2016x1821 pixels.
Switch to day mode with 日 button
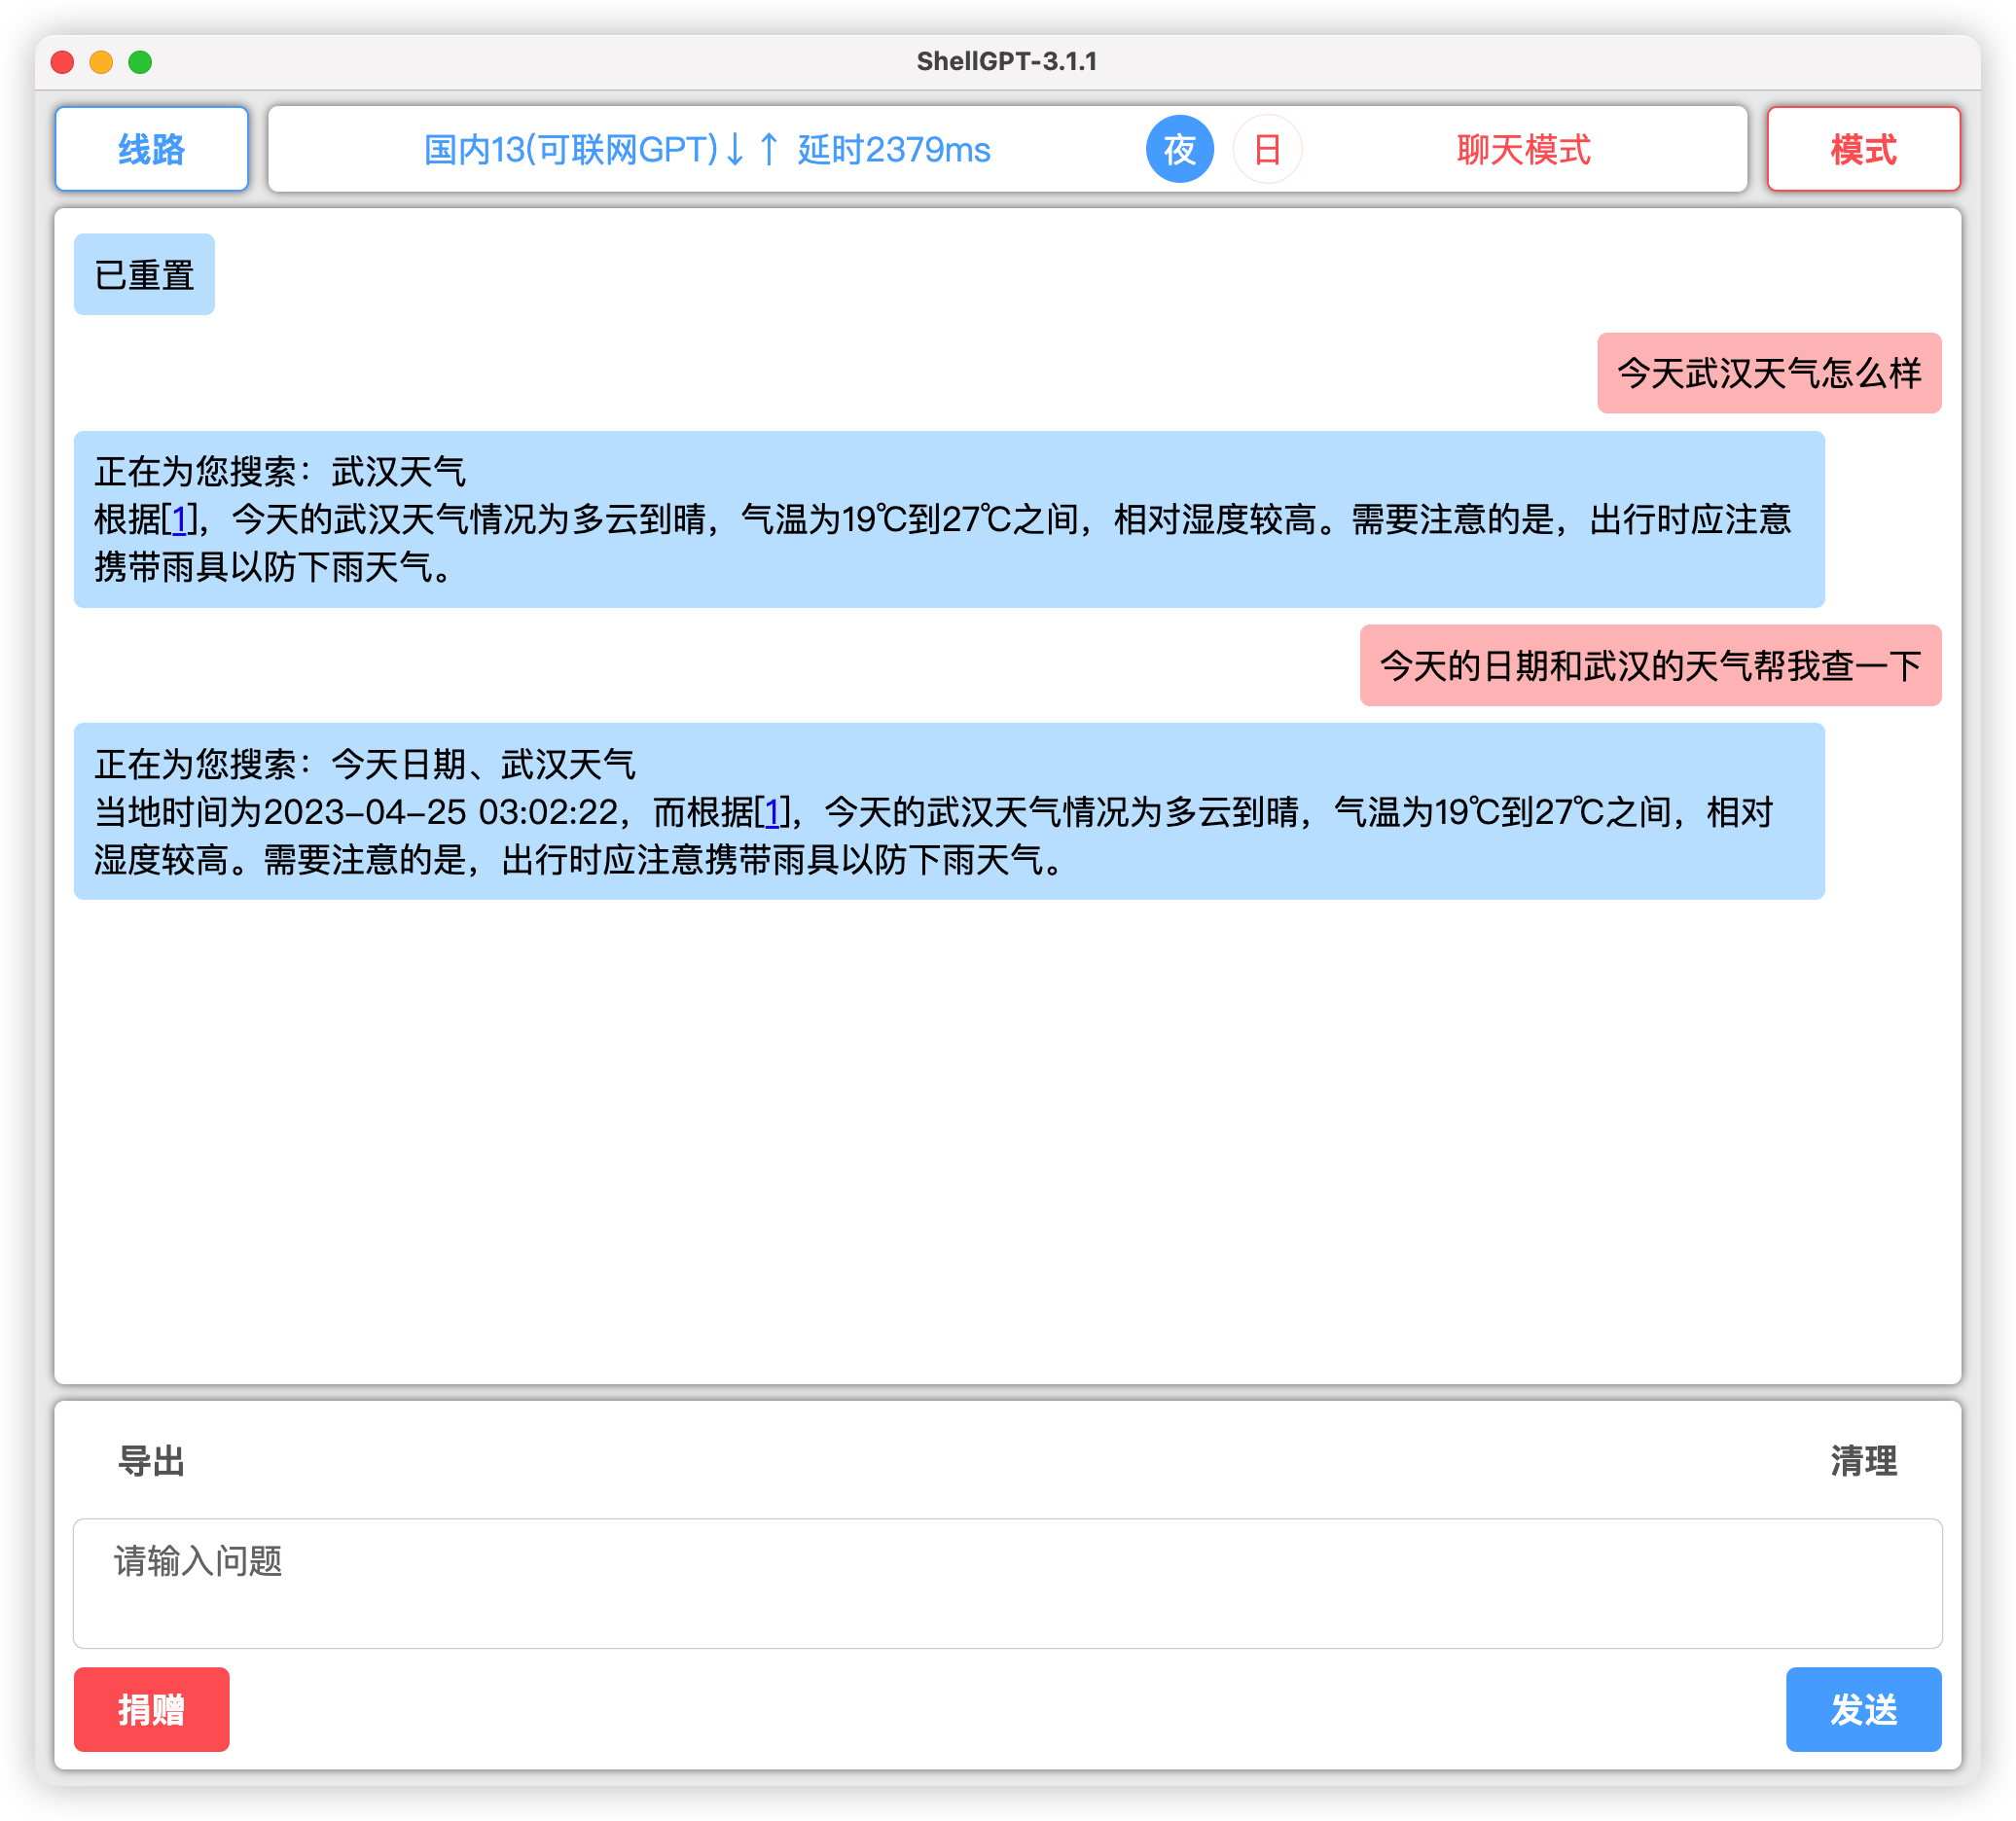click(x=1267, y=150)
